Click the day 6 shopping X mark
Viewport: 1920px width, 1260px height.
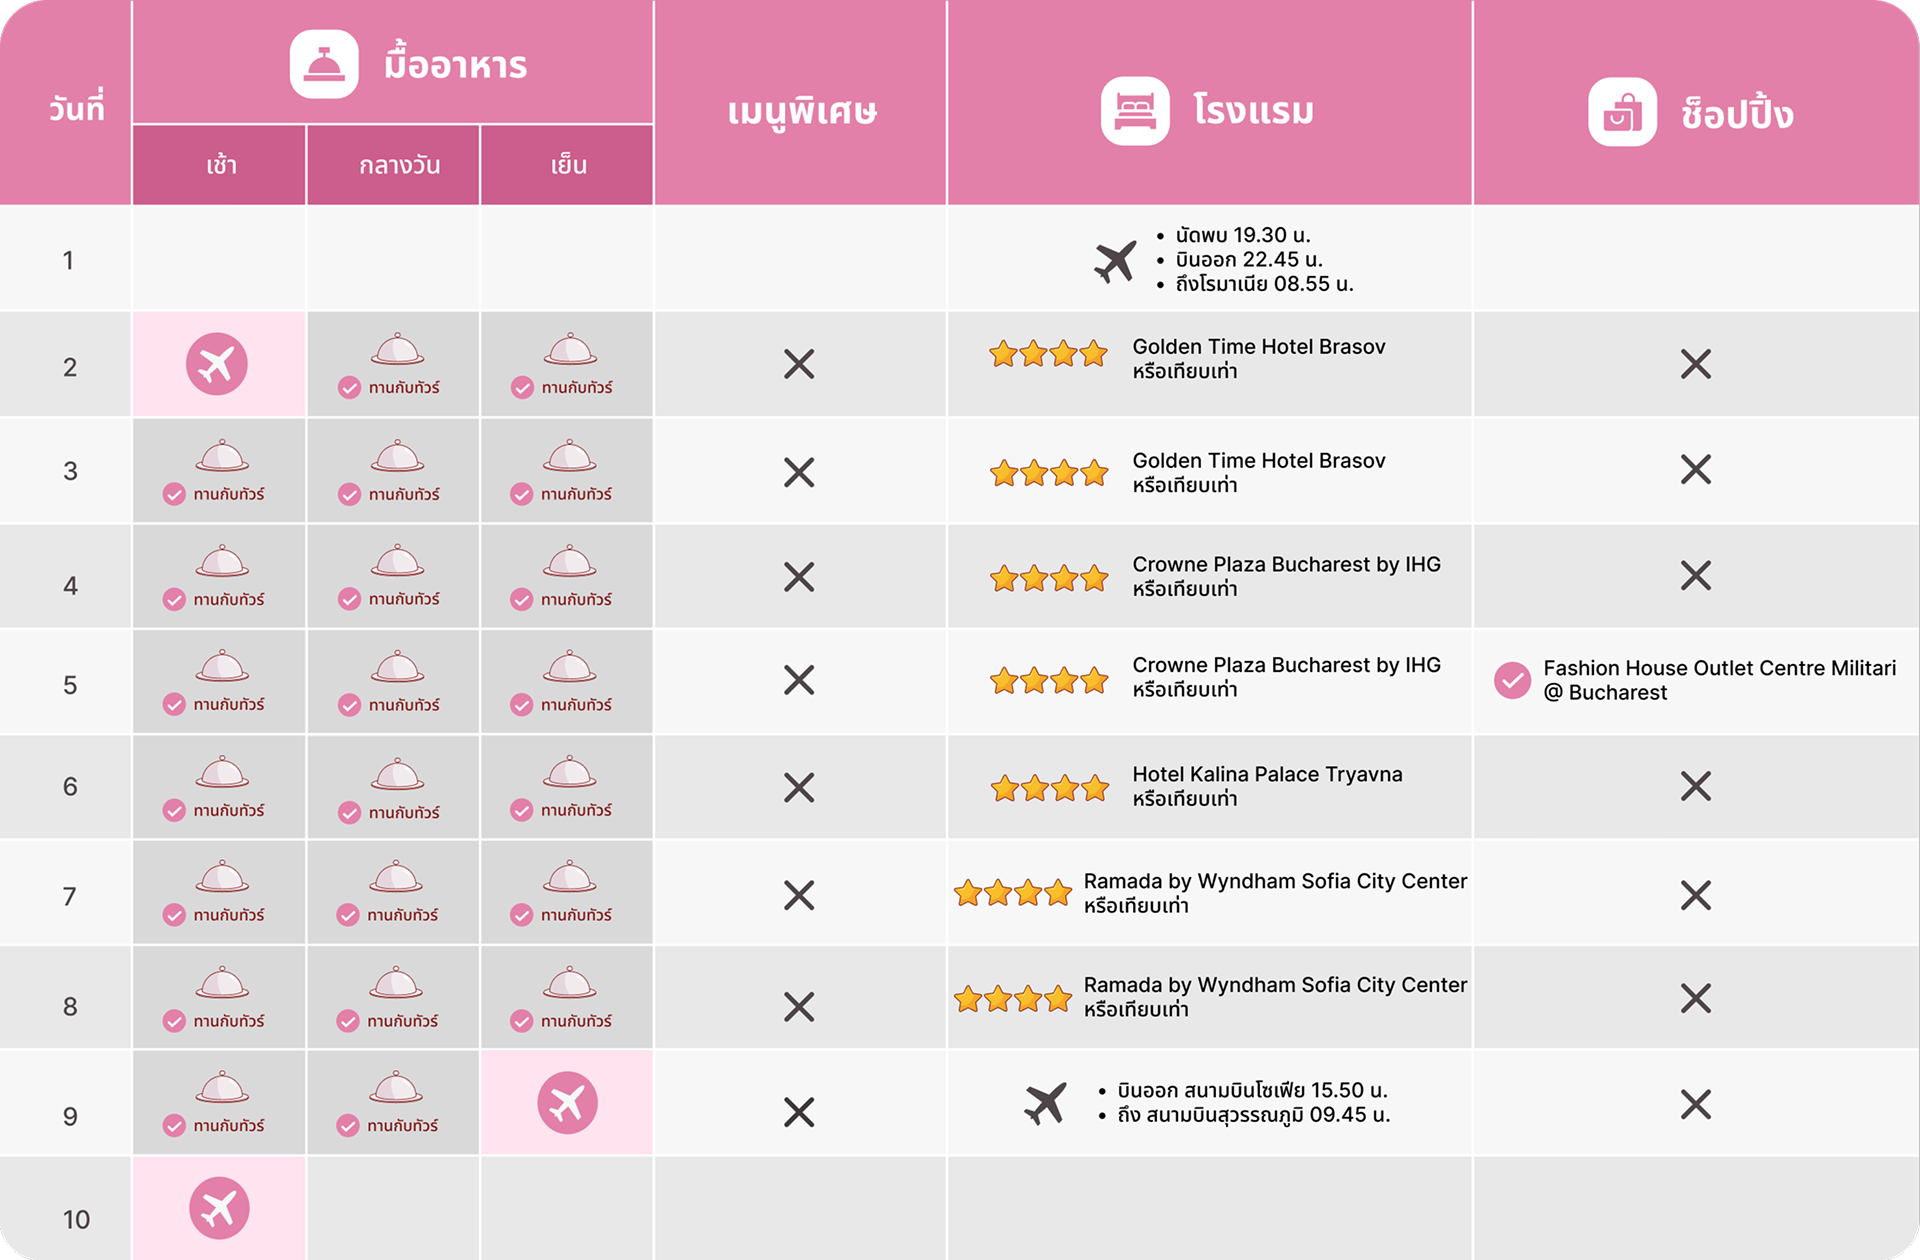[x=1696, y=786]
